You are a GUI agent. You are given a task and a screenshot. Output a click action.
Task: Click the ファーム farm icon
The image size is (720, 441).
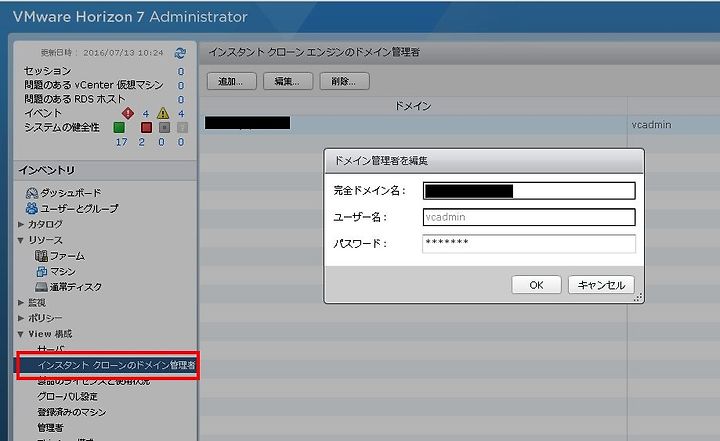coord(41,256)
